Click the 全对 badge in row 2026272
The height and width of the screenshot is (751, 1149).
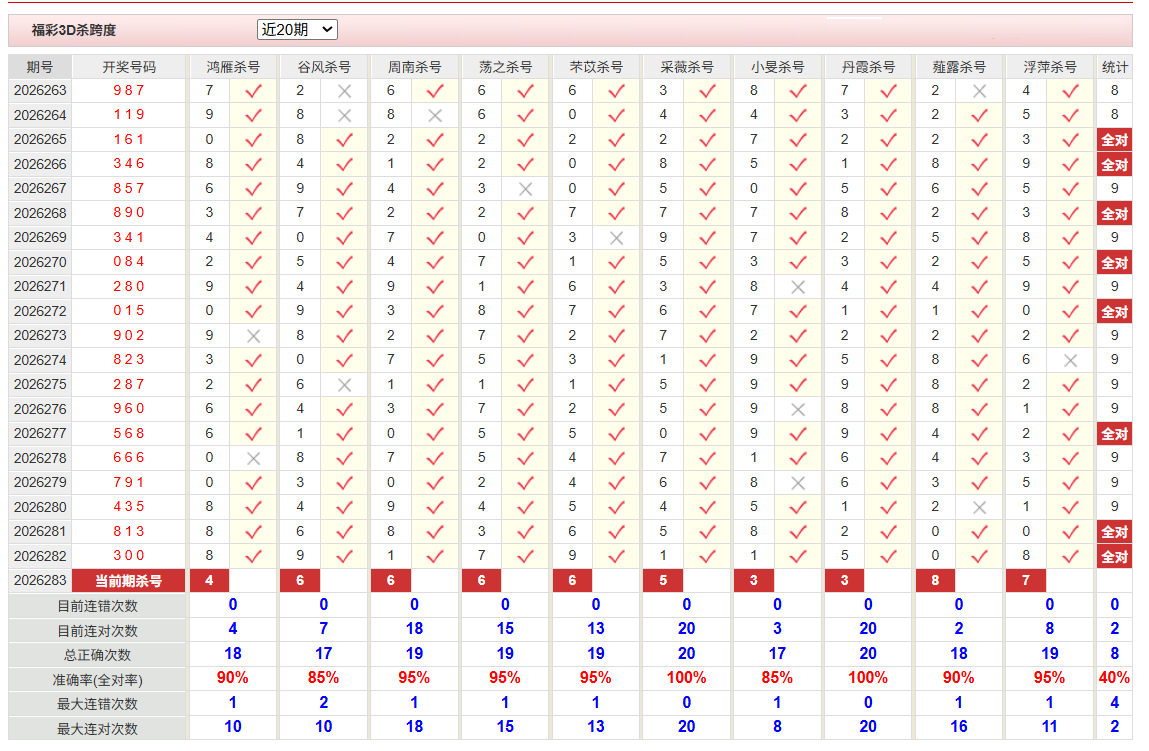point(1115,311)
